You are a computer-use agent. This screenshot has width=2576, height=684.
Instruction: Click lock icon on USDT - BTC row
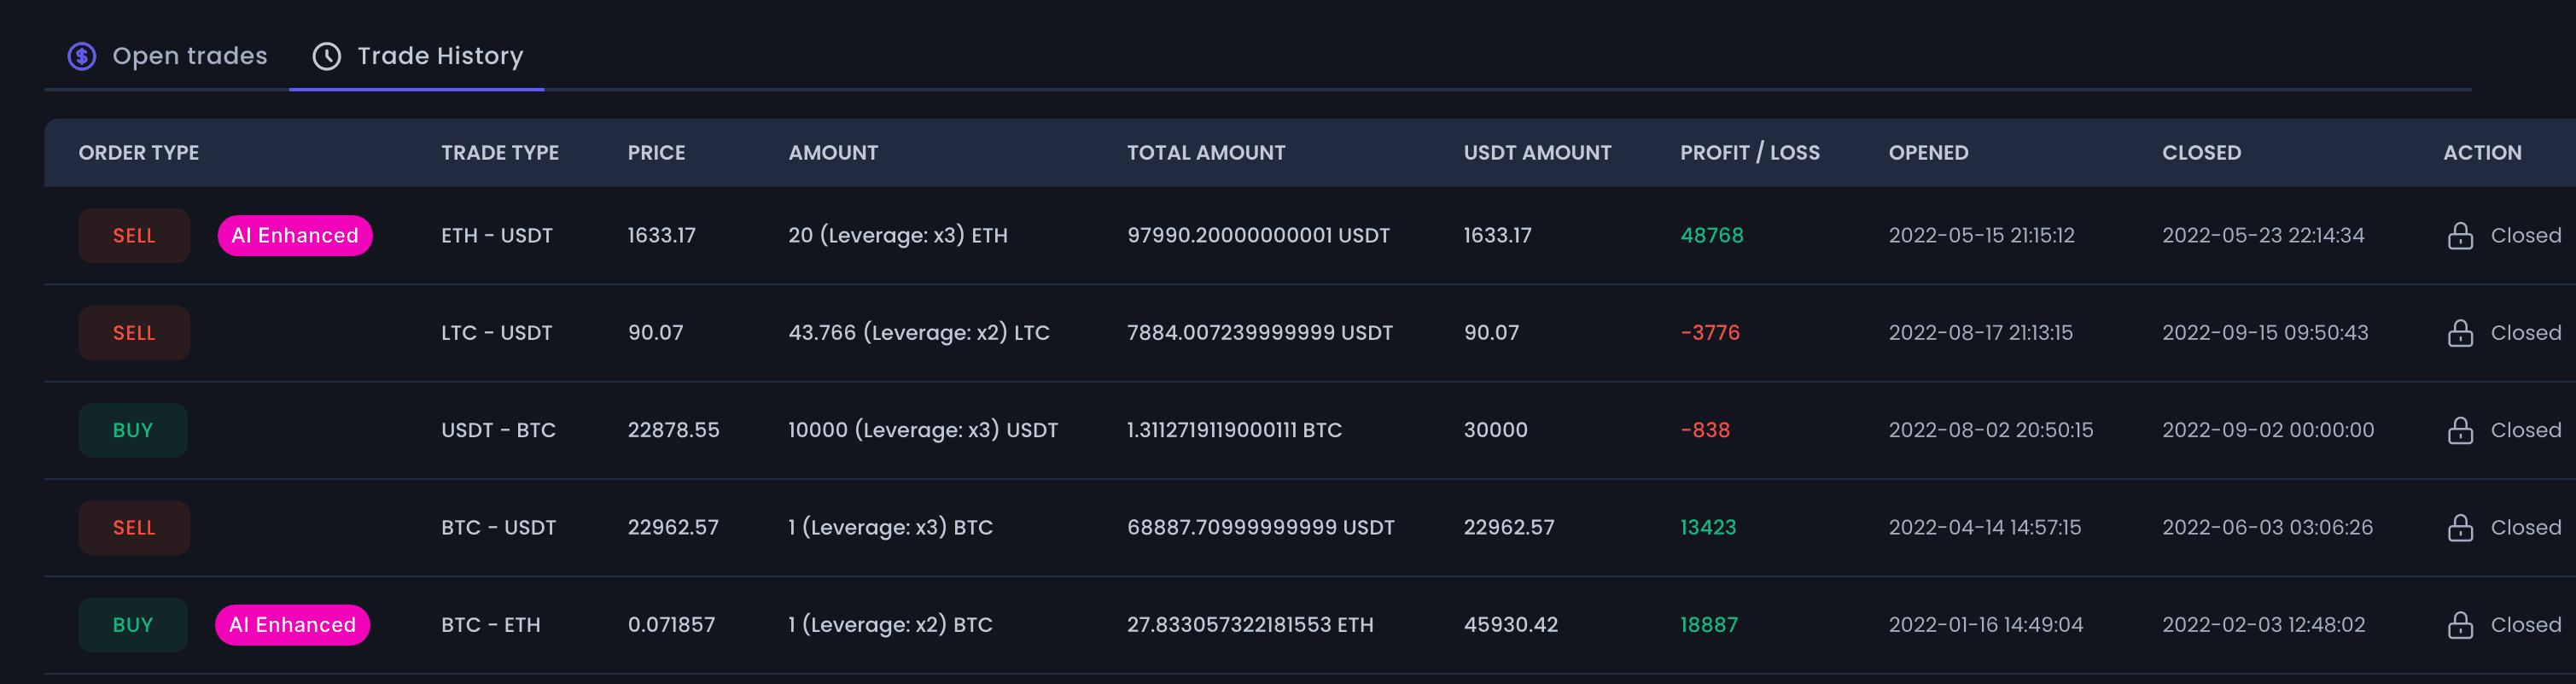(2460, 430)
